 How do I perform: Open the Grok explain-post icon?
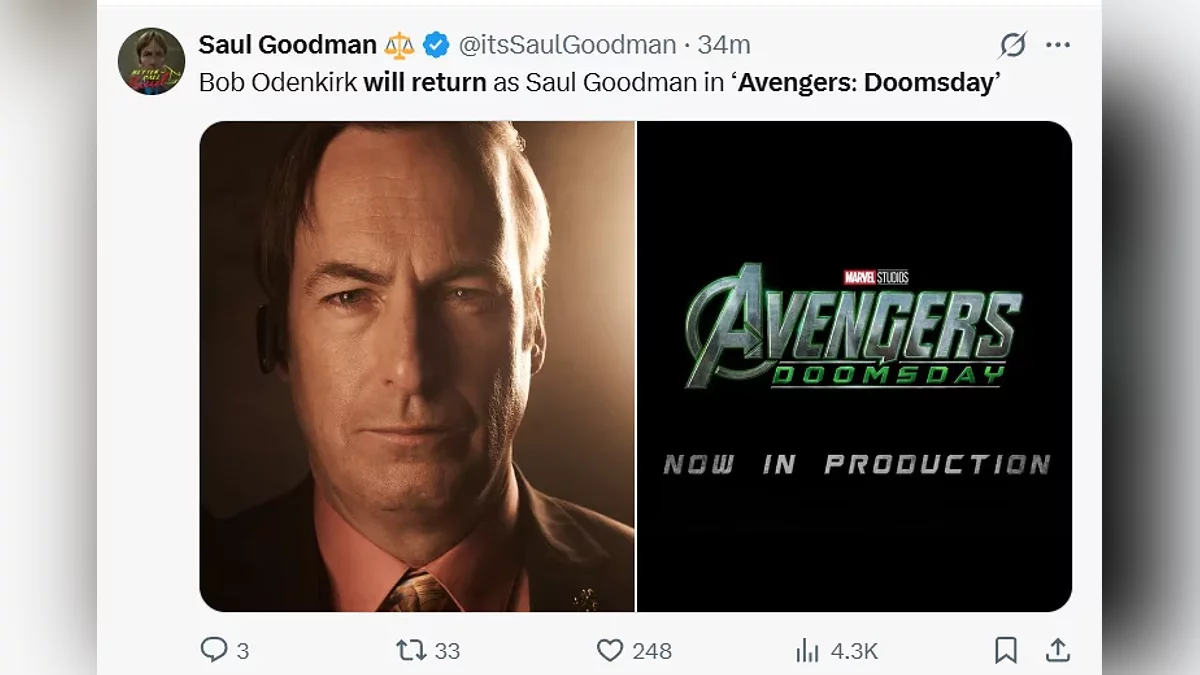pos(1012,45)
